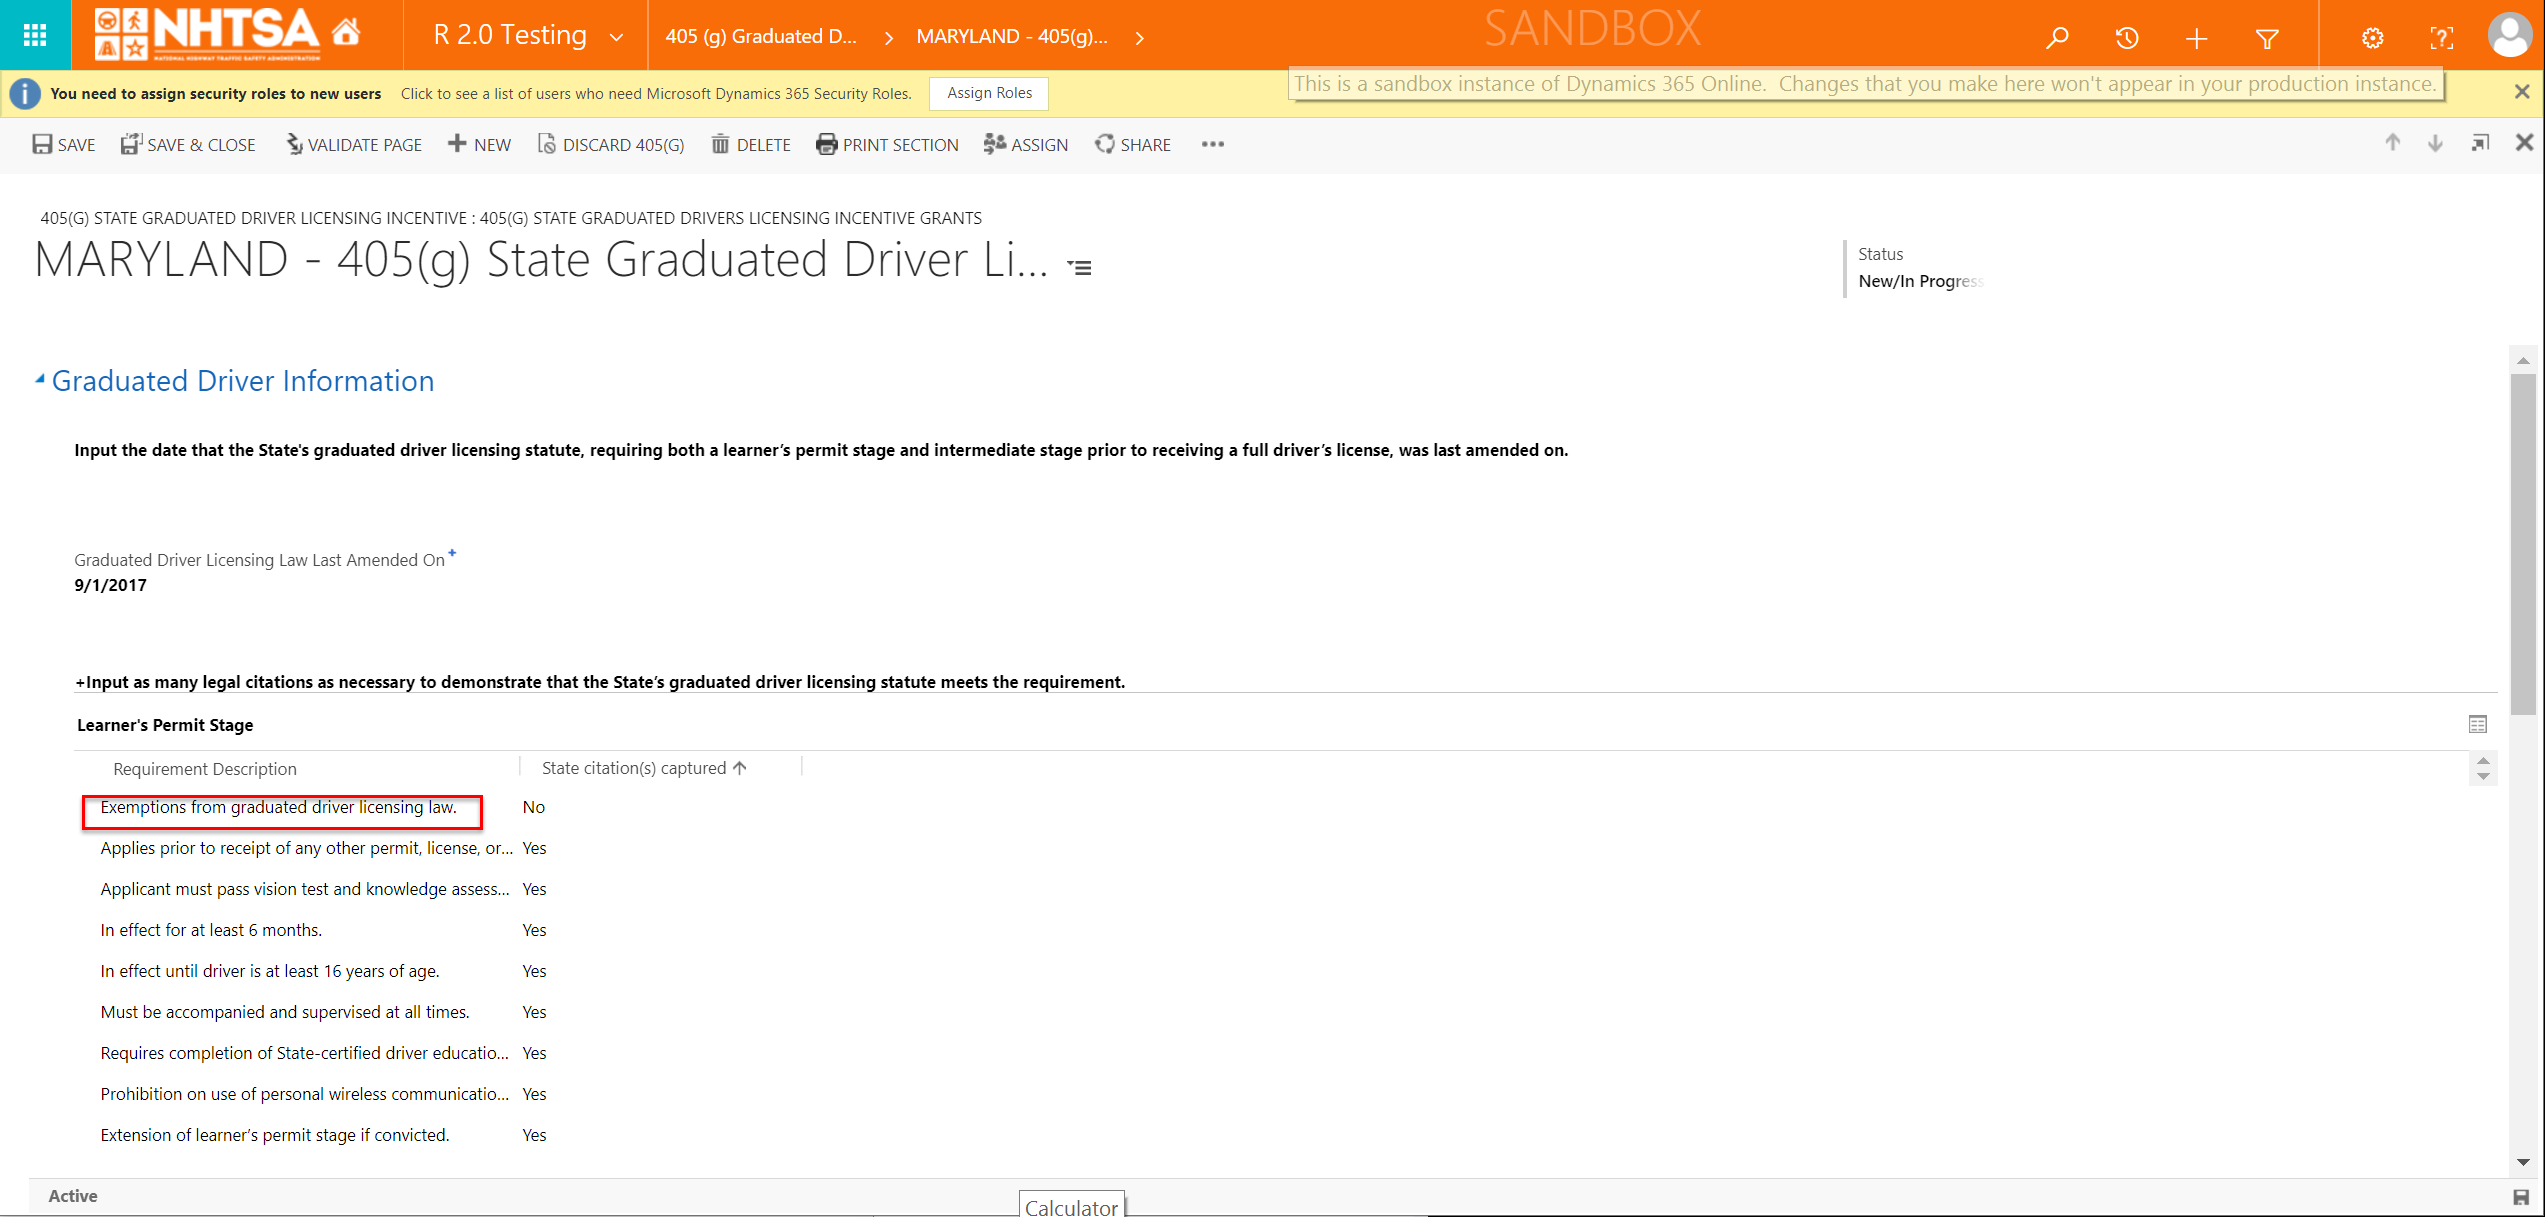The height and width of the screenshot is (1217, 2545).
Task: Open Exemptions from graduated driver licensing law
Action: coord(278,807)
